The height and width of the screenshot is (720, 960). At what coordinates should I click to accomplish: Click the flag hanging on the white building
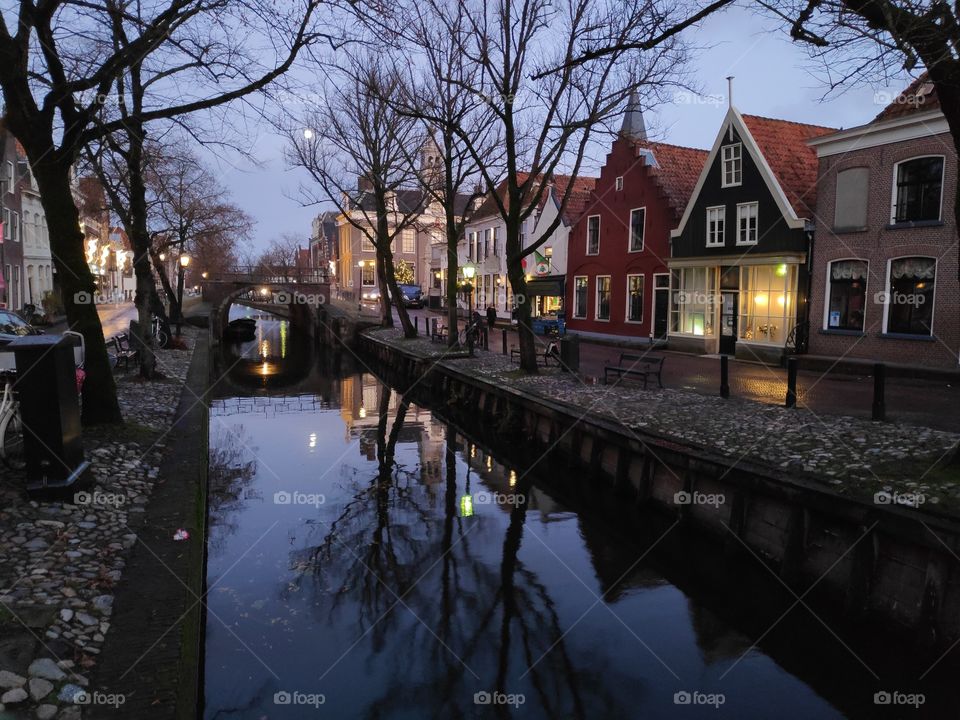540,263
